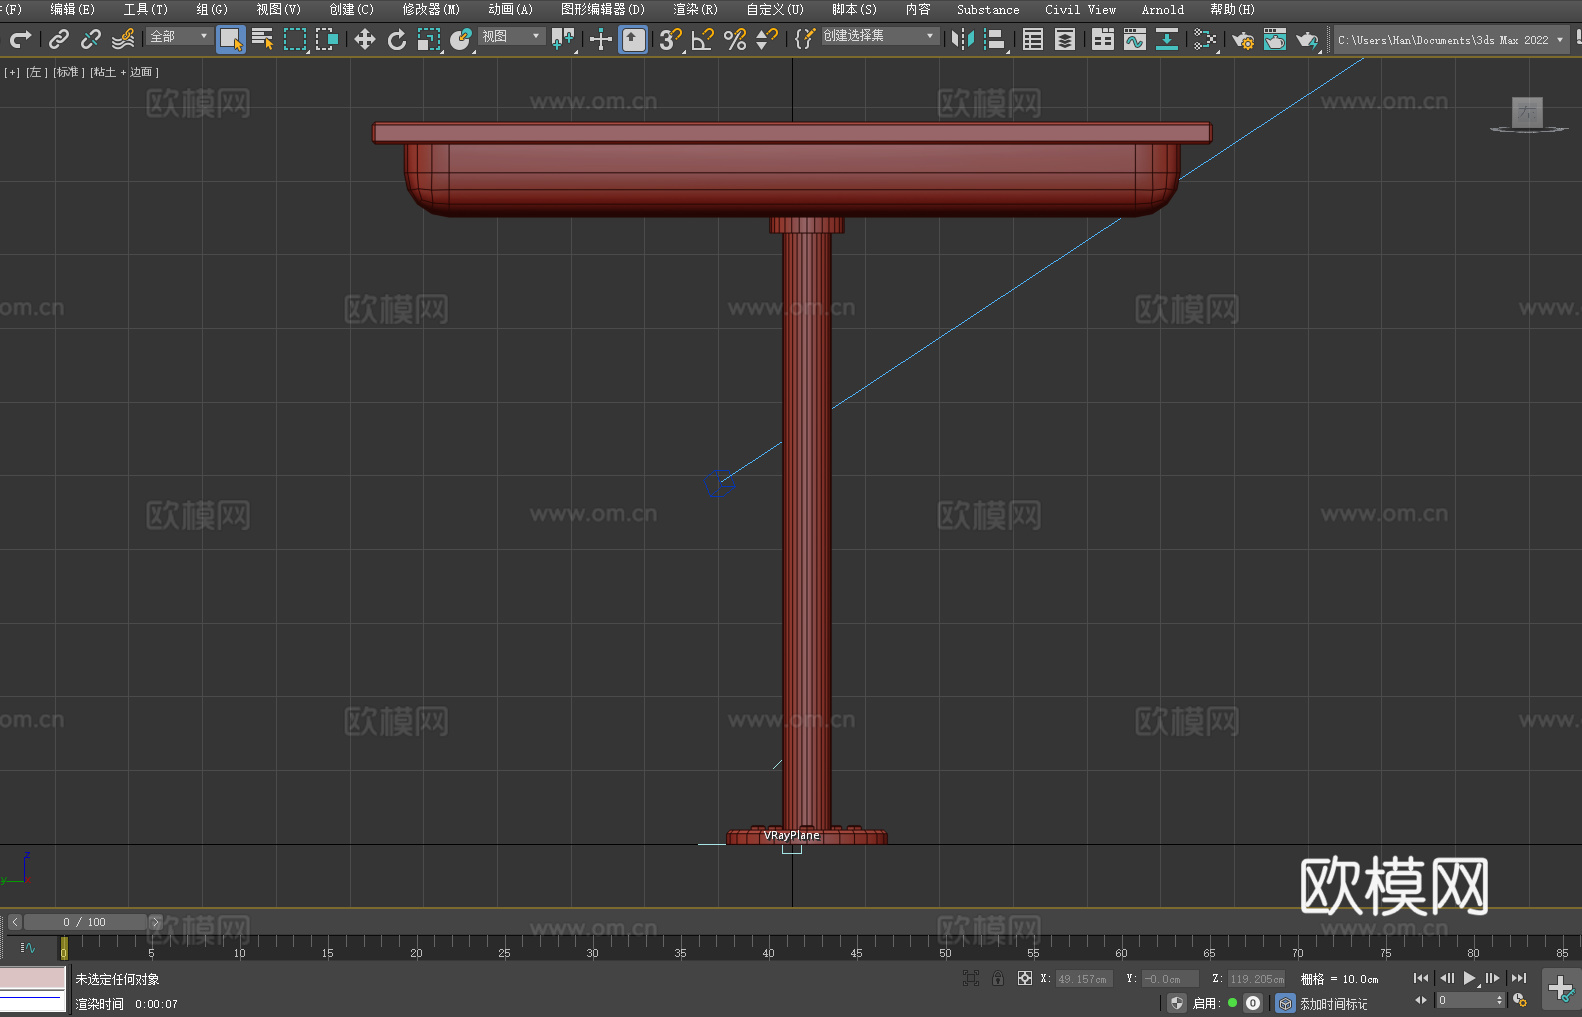The width and height of the screenshot is (1582, 1017).
Task: Click the 添加时间标记 label
Action: click(x=1333, y=1004)
